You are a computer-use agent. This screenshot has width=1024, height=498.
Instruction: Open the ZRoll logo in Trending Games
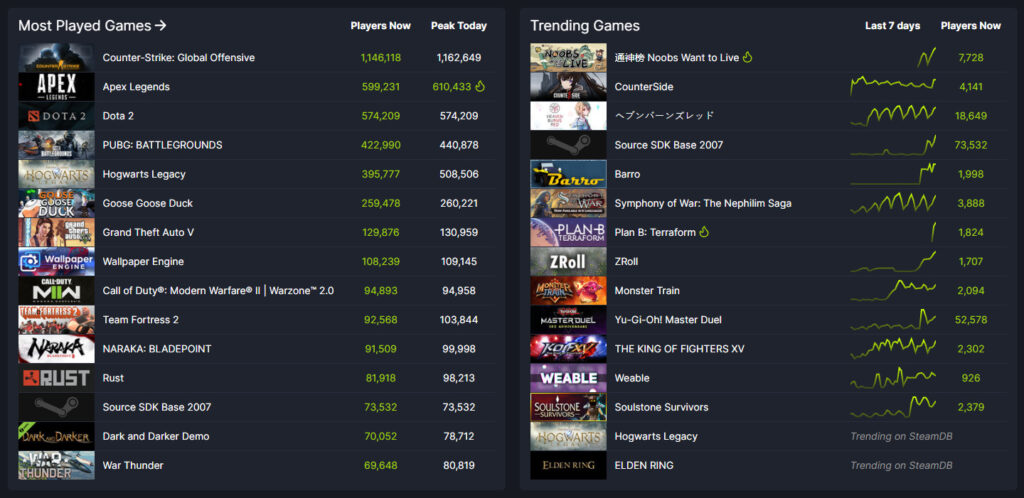[x=568, y=262]
